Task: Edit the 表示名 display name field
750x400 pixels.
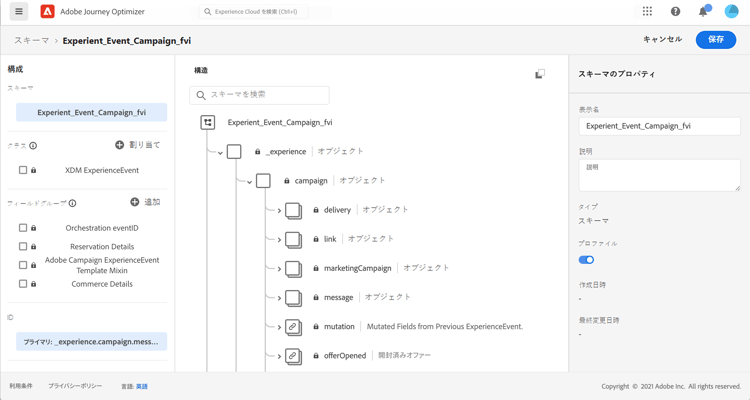Action: 659,126
